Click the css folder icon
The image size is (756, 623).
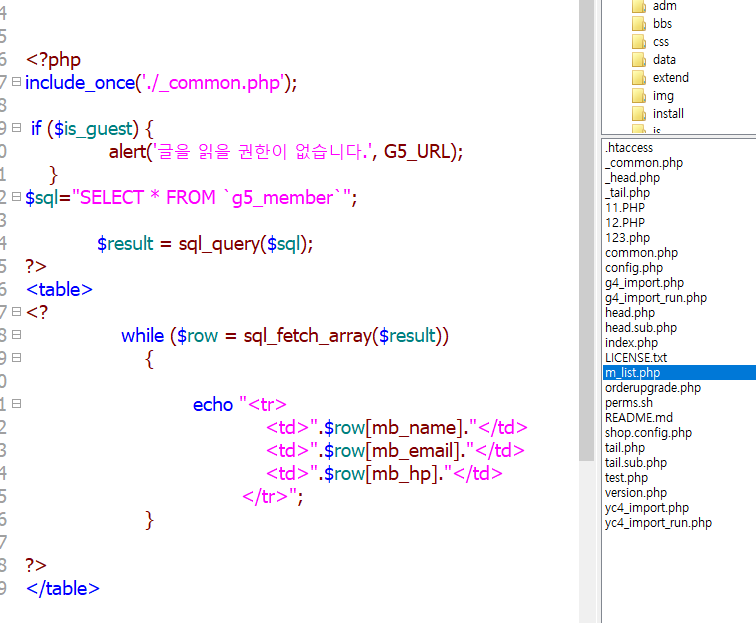click(x=640, y=42)
